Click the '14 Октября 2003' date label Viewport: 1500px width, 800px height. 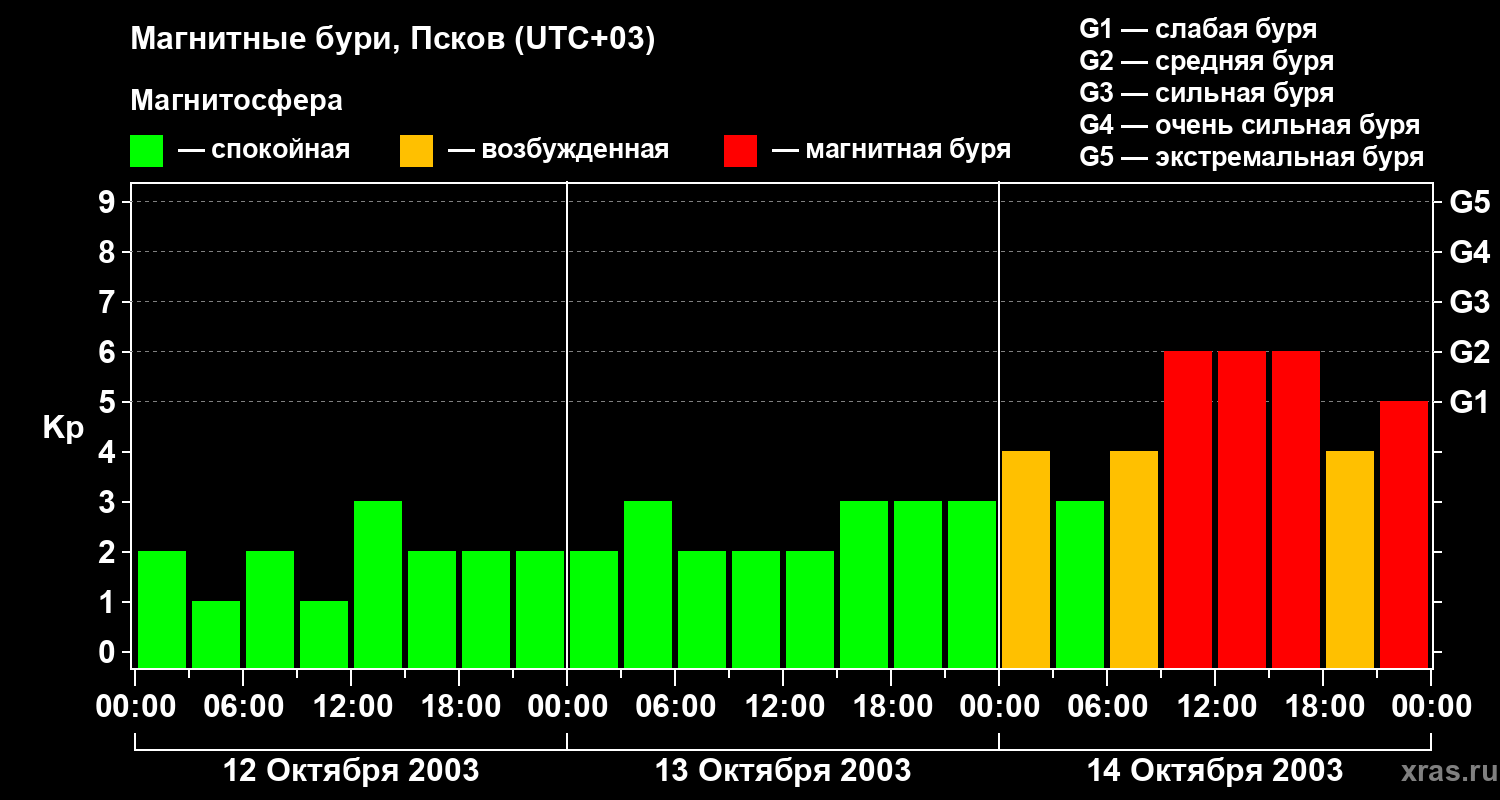tap(1214, 771)
